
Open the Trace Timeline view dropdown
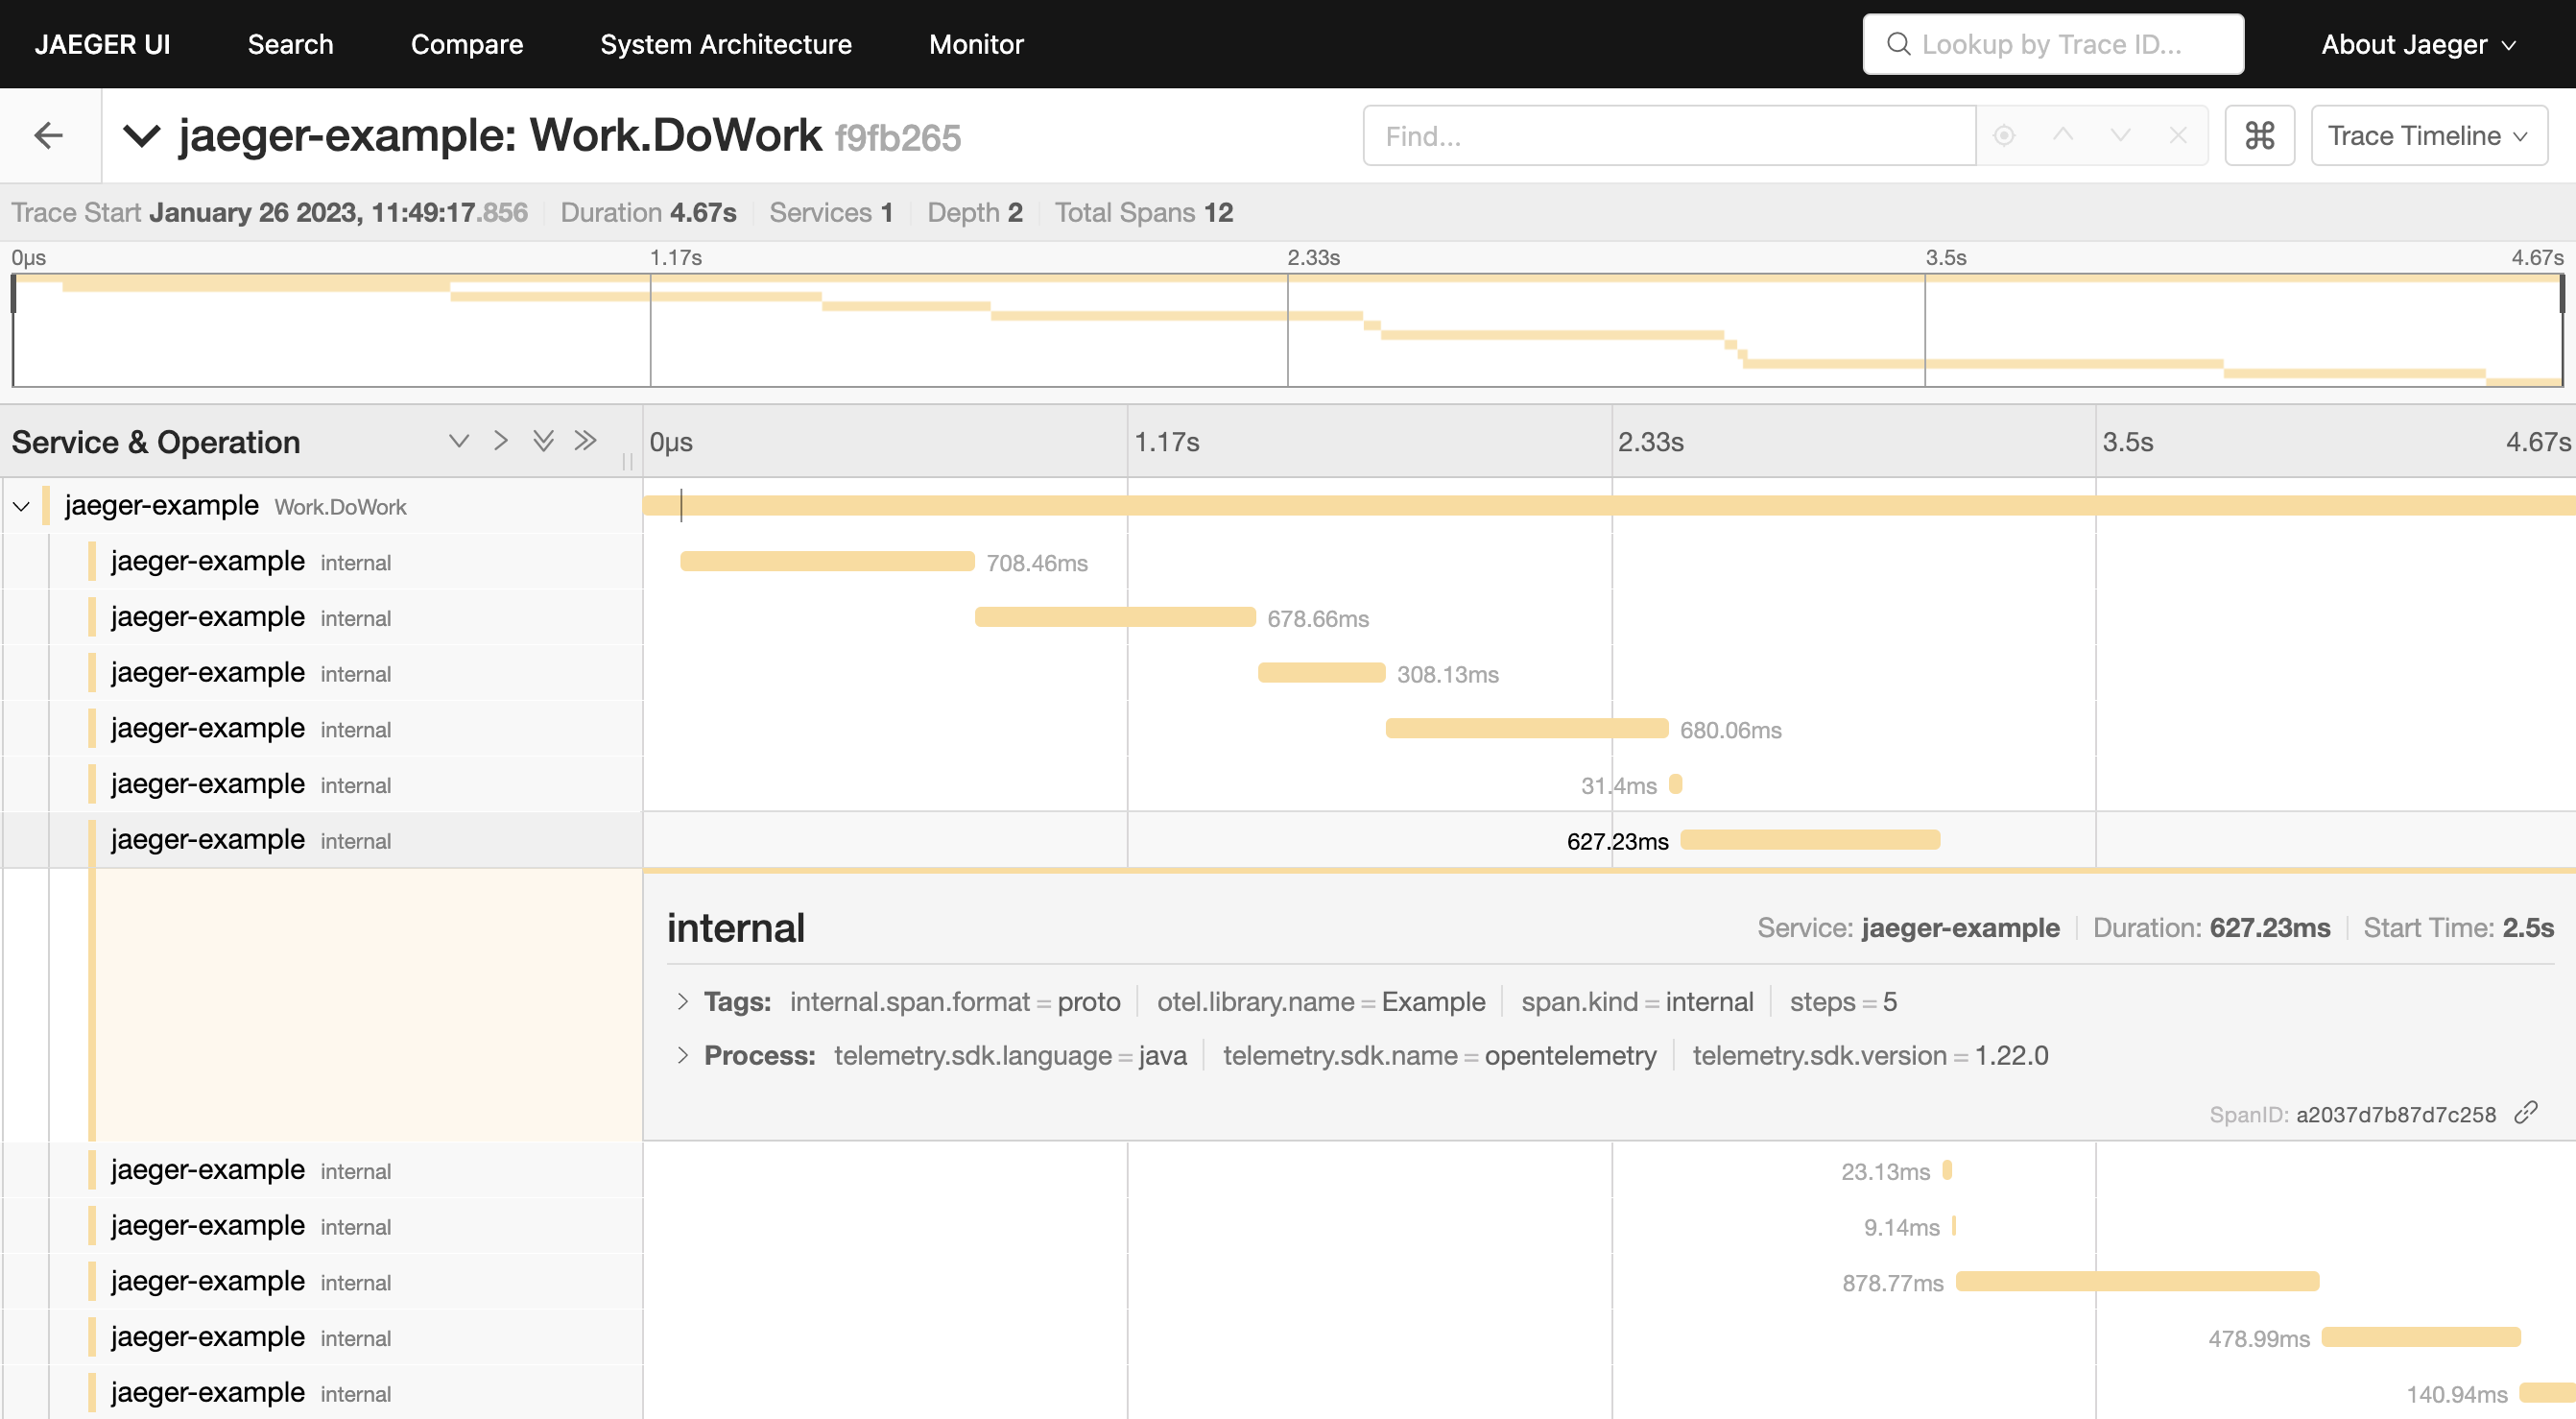pos(2428,135)
